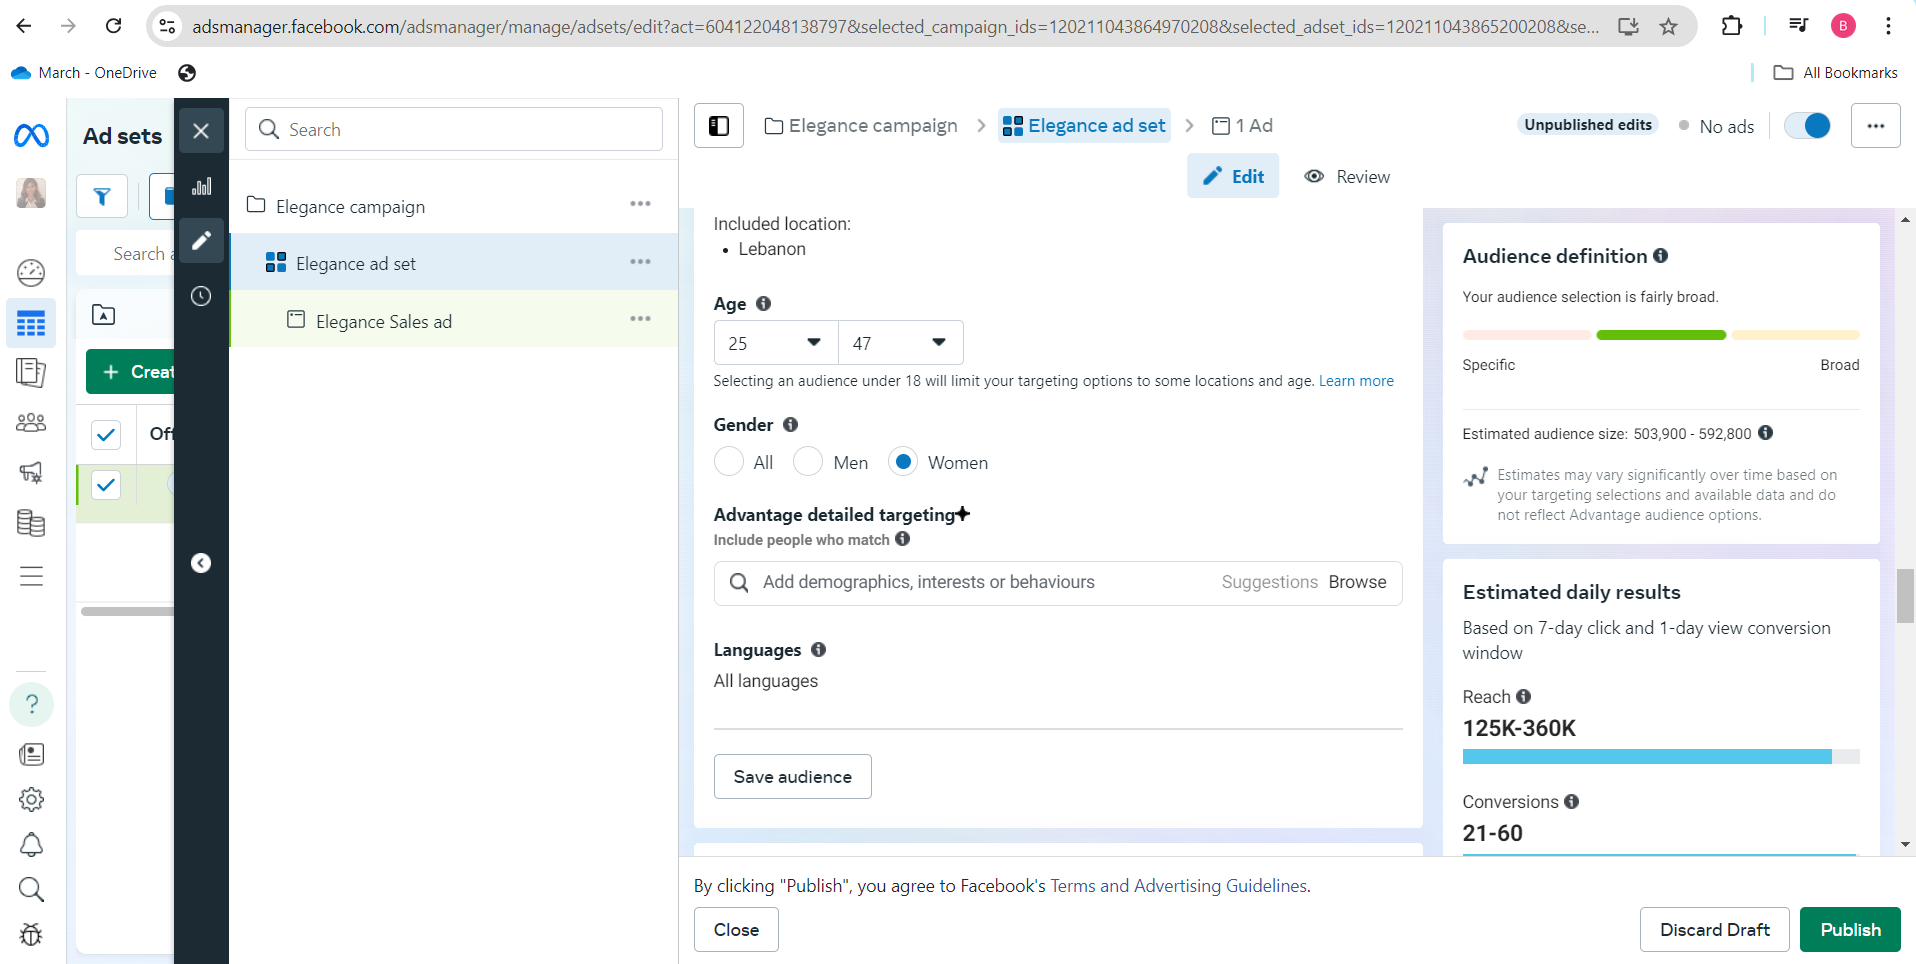Uncheck the header select-all checkbox

point(106,434)
